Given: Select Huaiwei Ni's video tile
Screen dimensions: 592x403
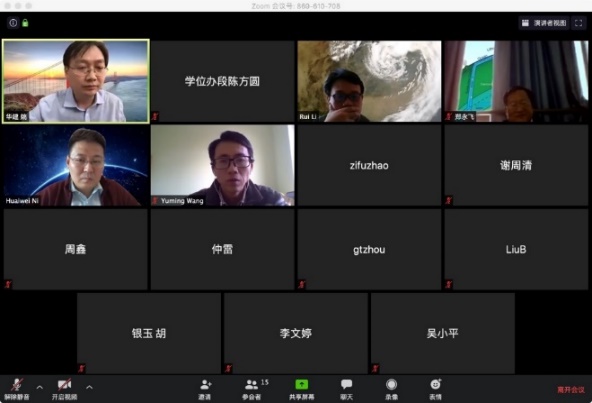Looking at the screenshot, I should (x=76, y=165).
